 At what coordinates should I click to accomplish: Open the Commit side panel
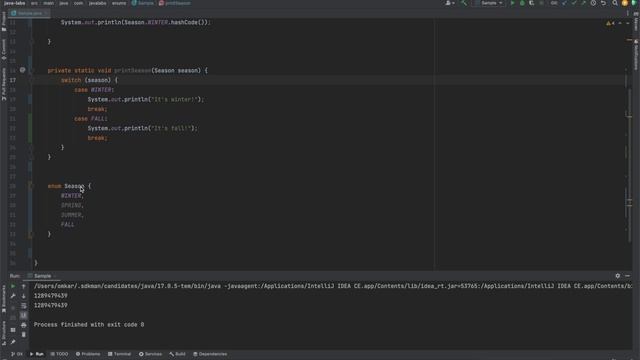click(x=4, y=49)
